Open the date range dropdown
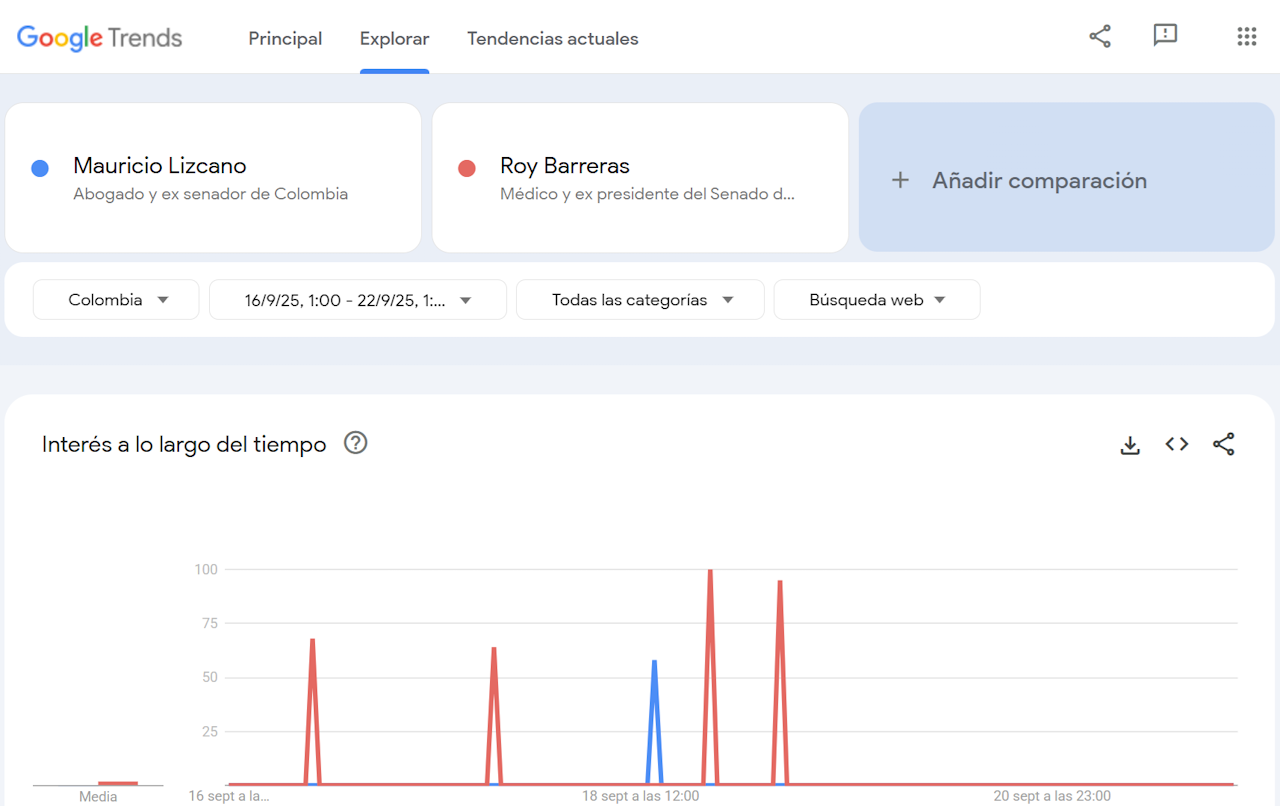Image resolution: width=1280 pixels, height=806 pixels. [357, 300]
